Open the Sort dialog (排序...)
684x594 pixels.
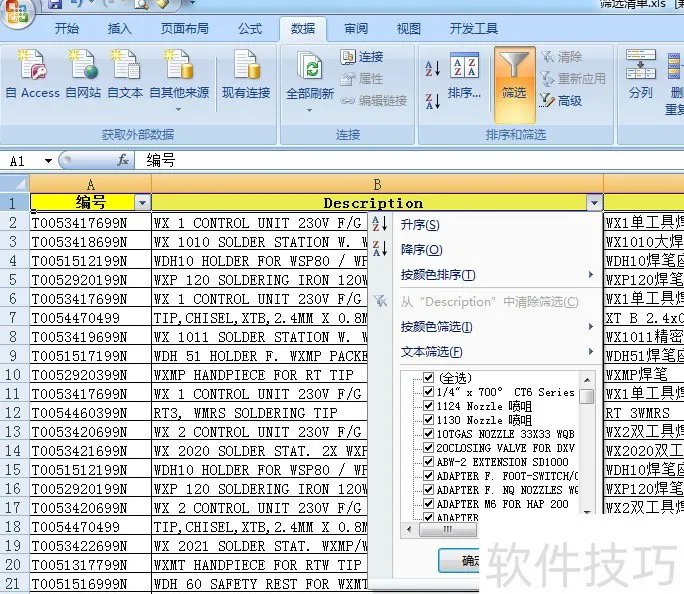[x=465, y=75]
